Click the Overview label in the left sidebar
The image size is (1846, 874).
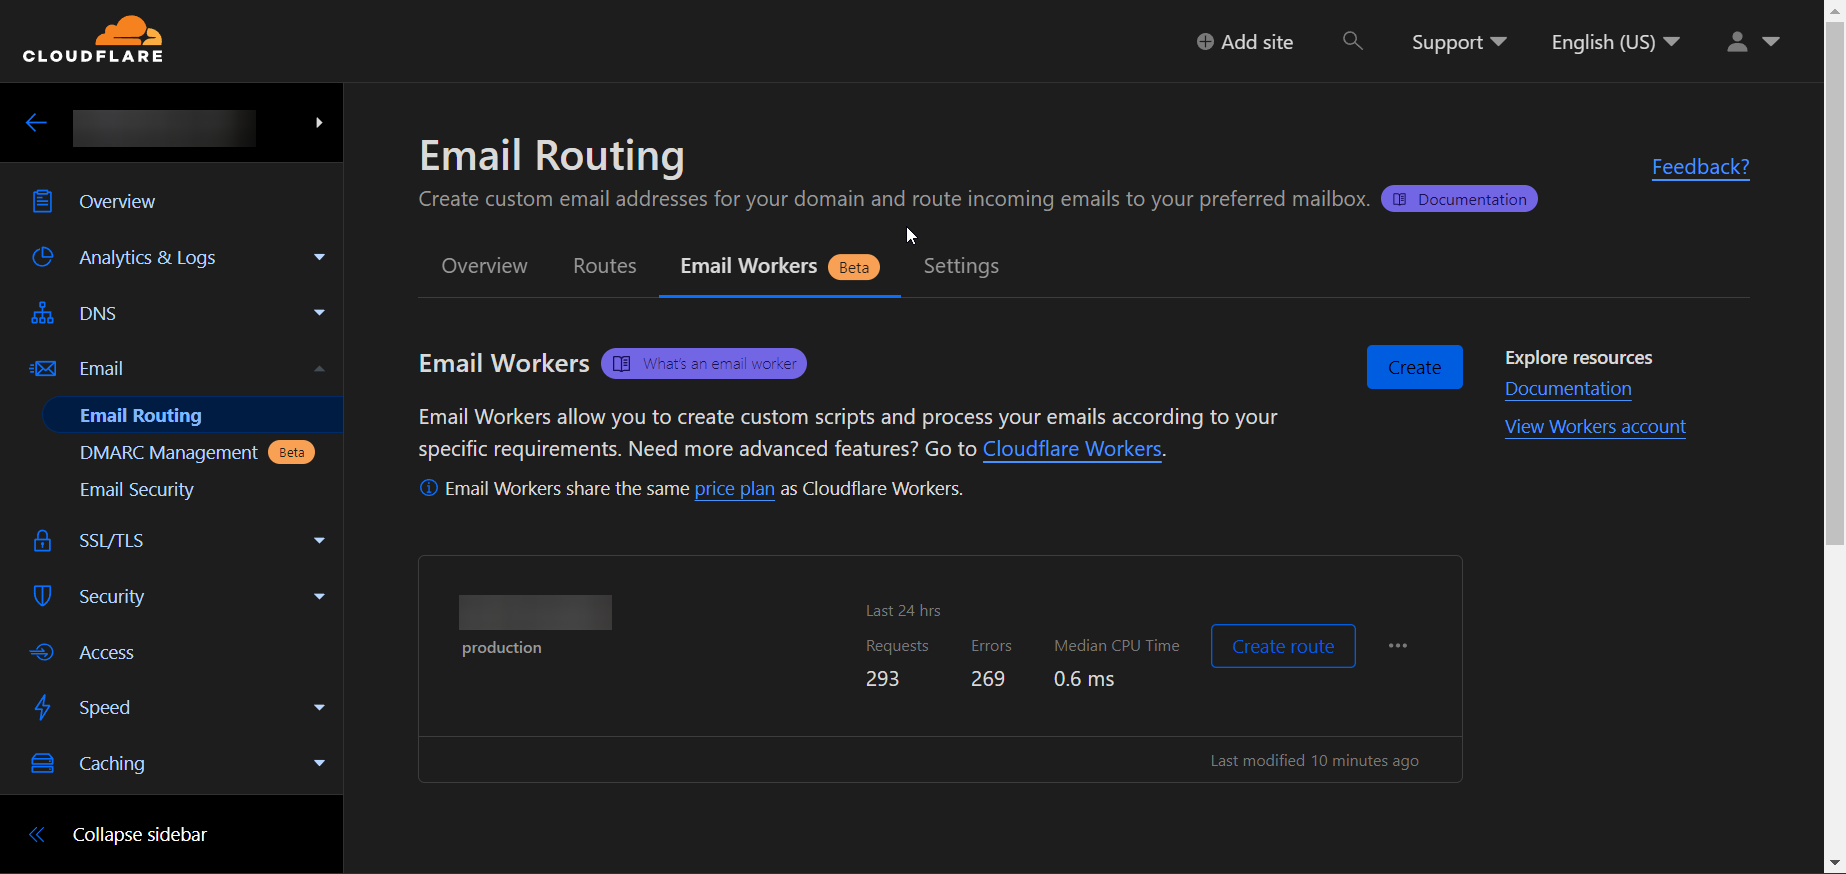point(117,201)
